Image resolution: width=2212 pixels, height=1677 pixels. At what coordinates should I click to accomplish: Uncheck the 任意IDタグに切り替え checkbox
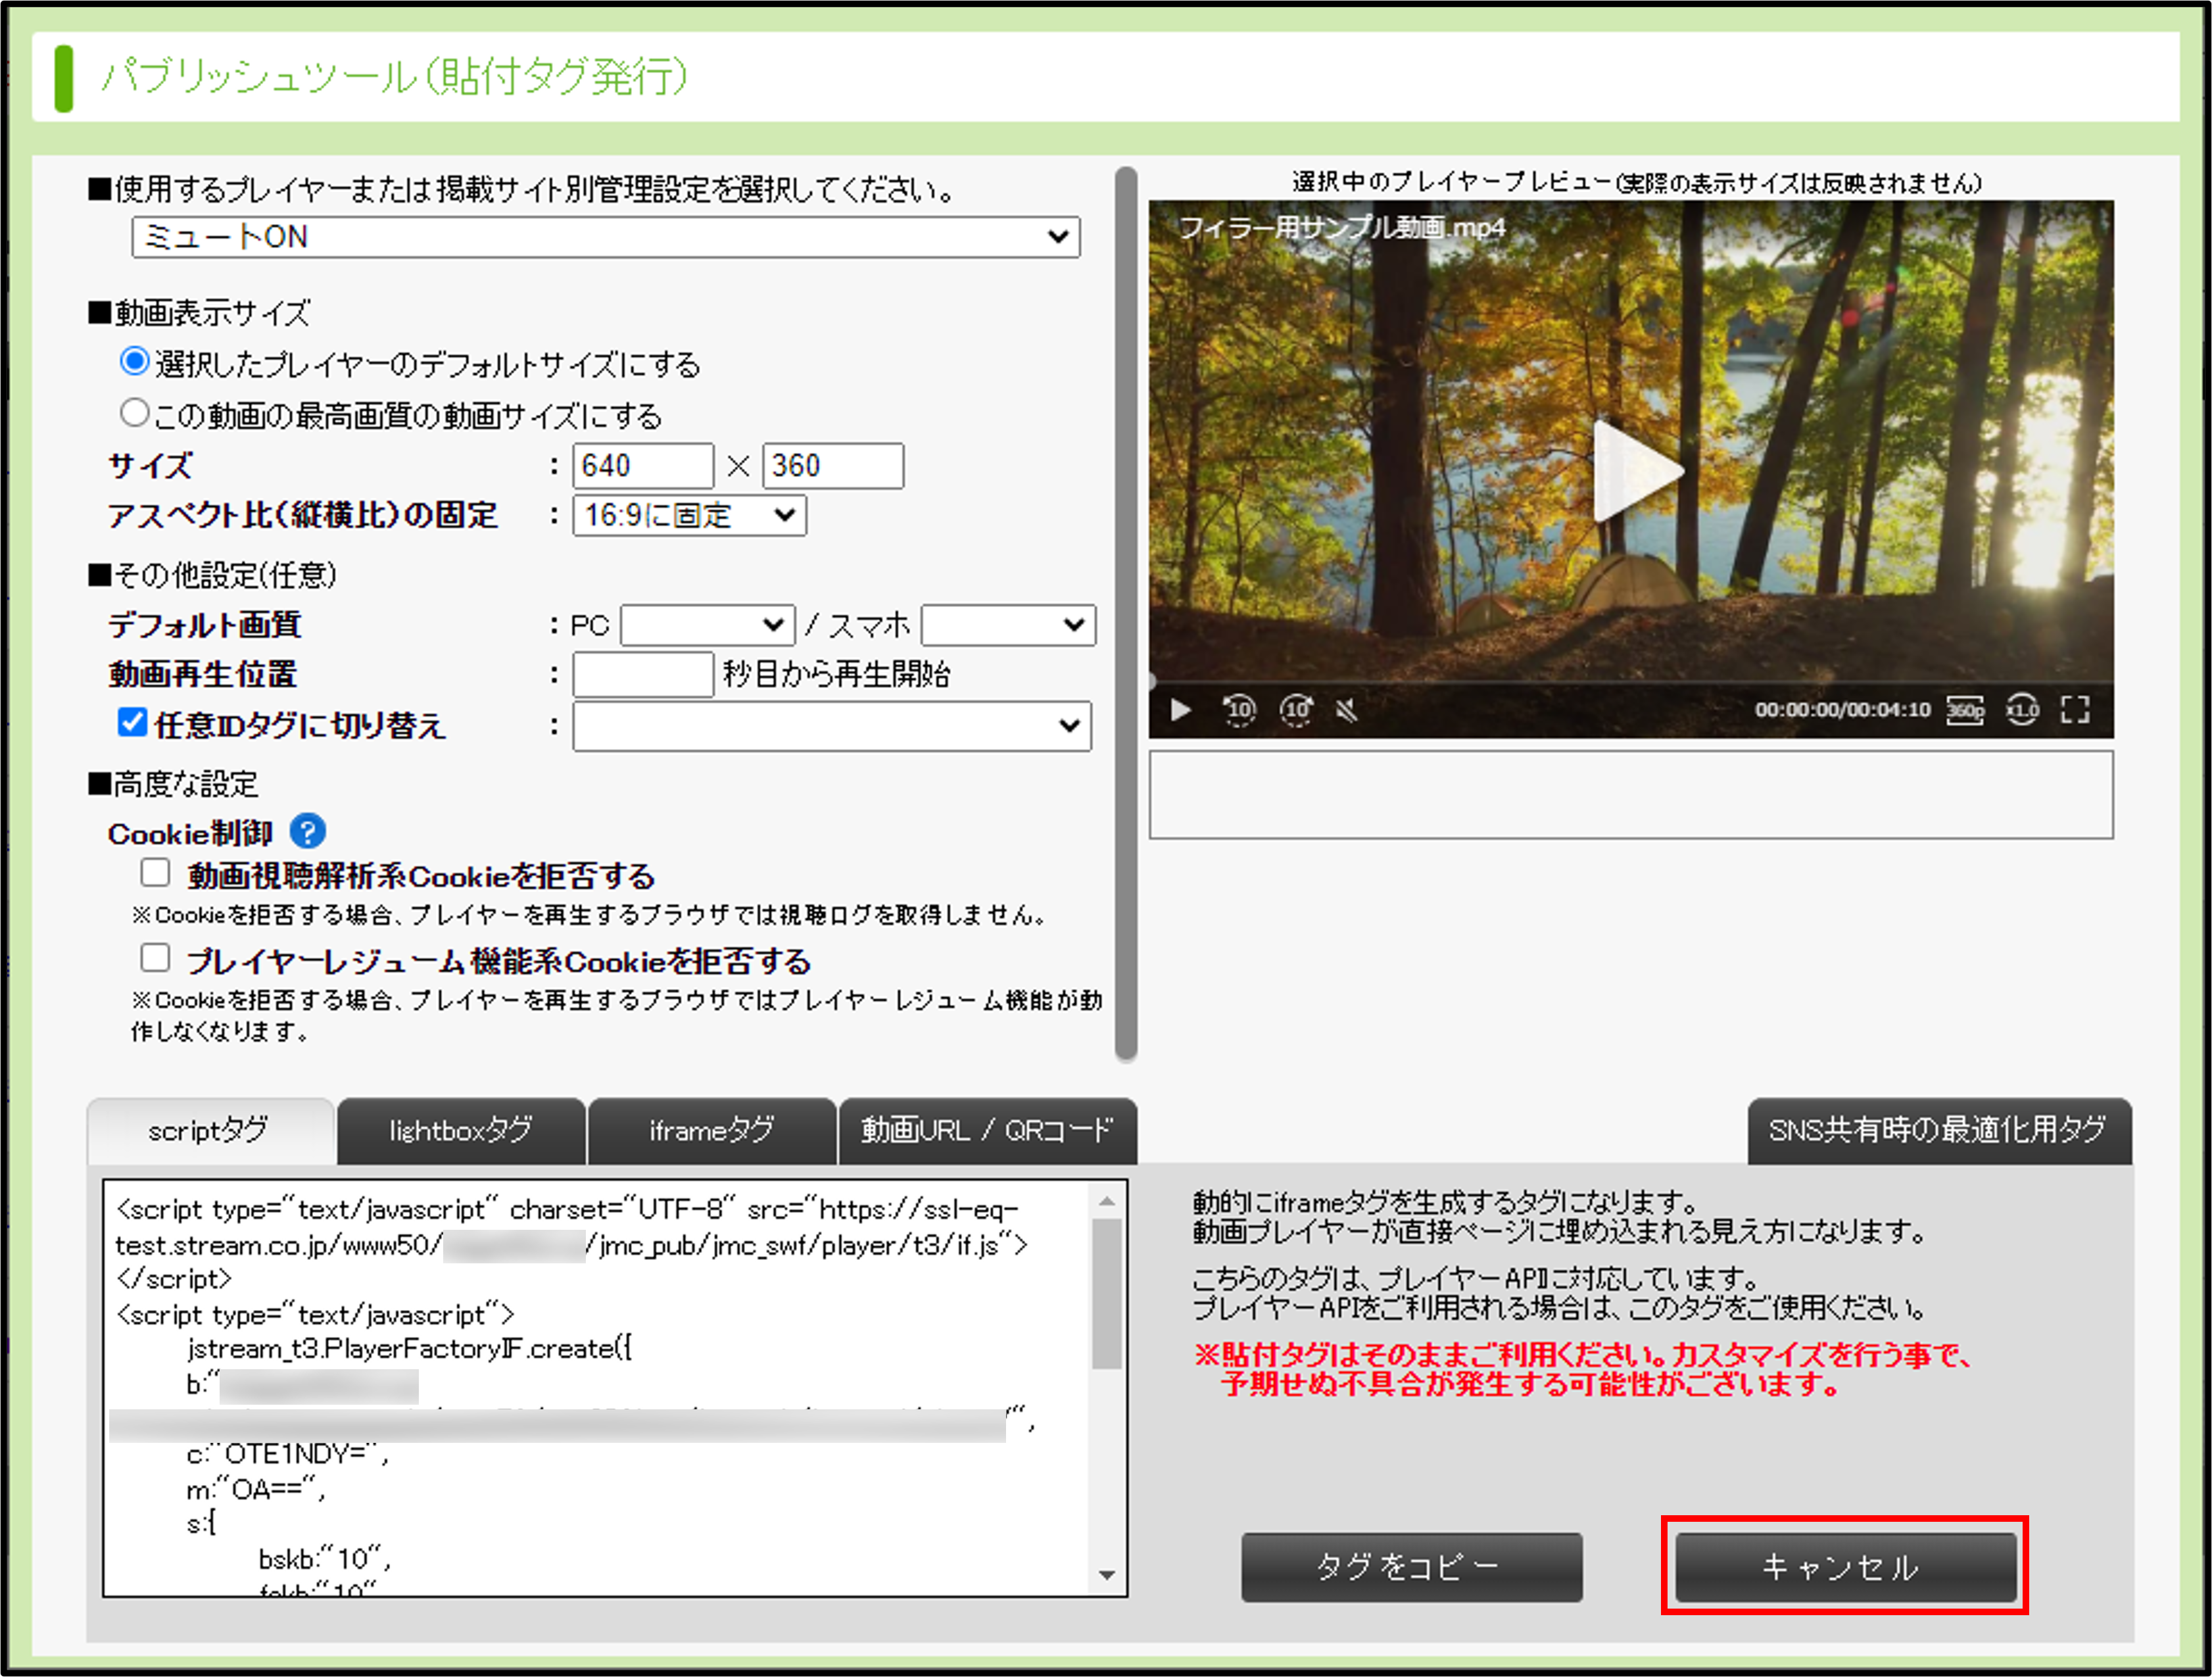point(133,723)
